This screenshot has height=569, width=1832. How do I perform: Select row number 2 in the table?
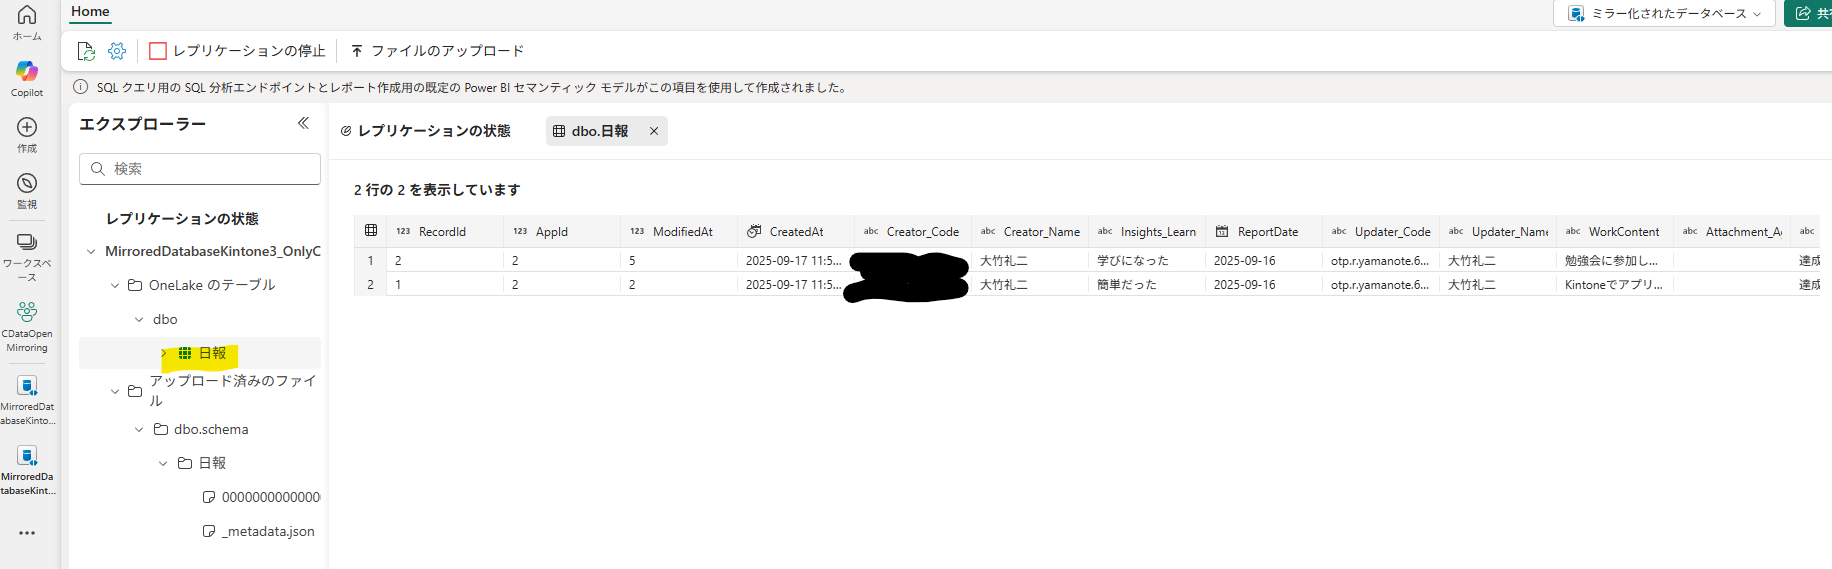[370, 285]
